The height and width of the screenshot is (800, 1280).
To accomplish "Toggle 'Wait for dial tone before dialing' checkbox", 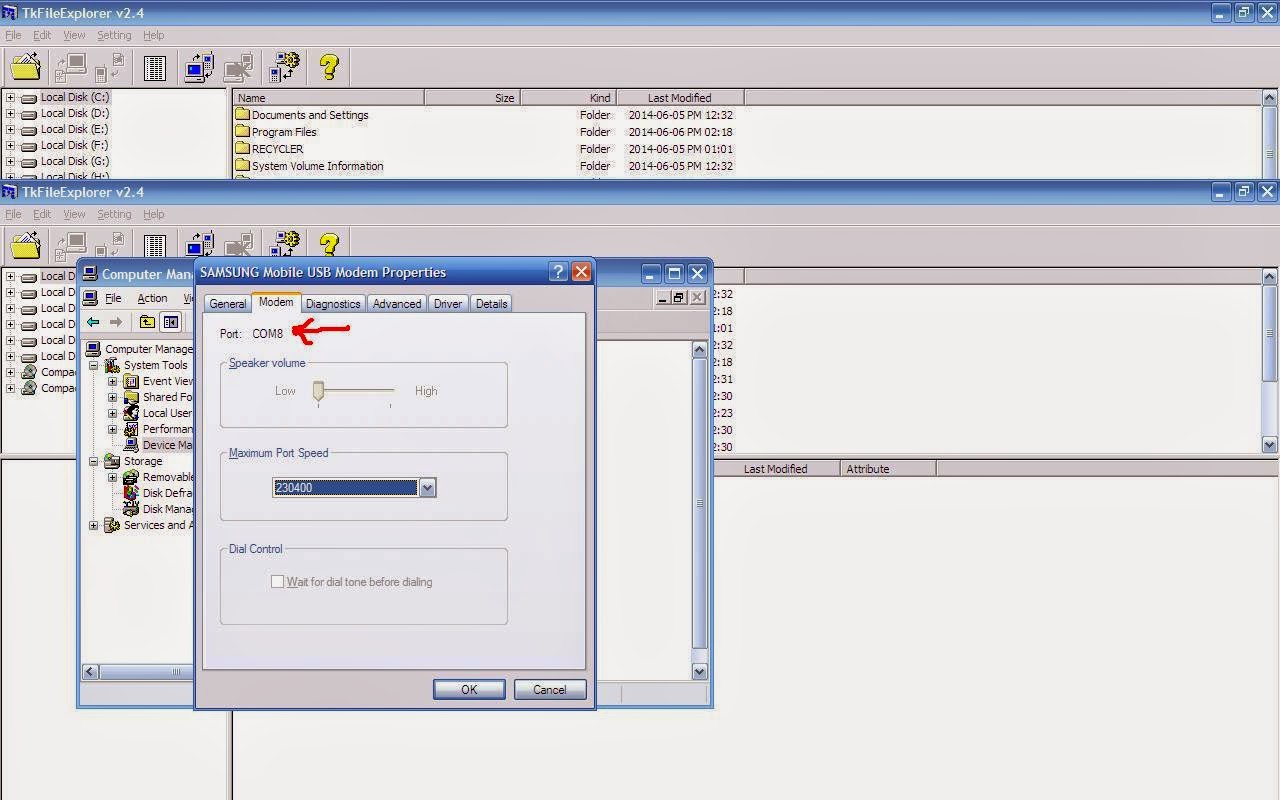I will click(x=277, y=581).
